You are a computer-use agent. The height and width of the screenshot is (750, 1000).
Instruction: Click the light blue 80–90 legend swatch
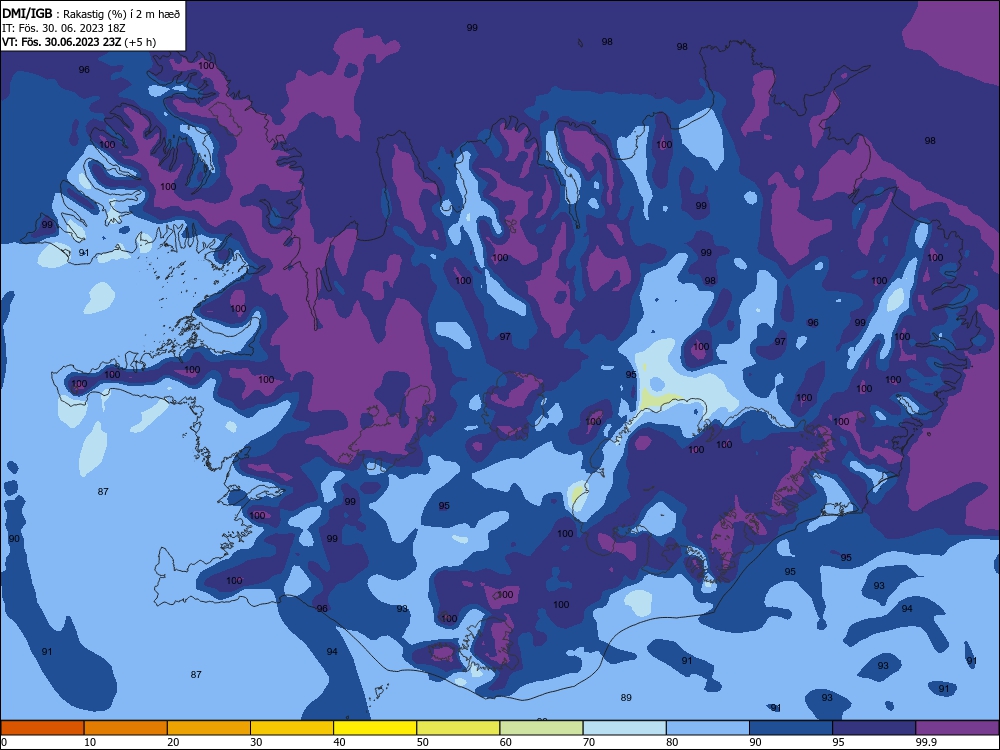708,728
